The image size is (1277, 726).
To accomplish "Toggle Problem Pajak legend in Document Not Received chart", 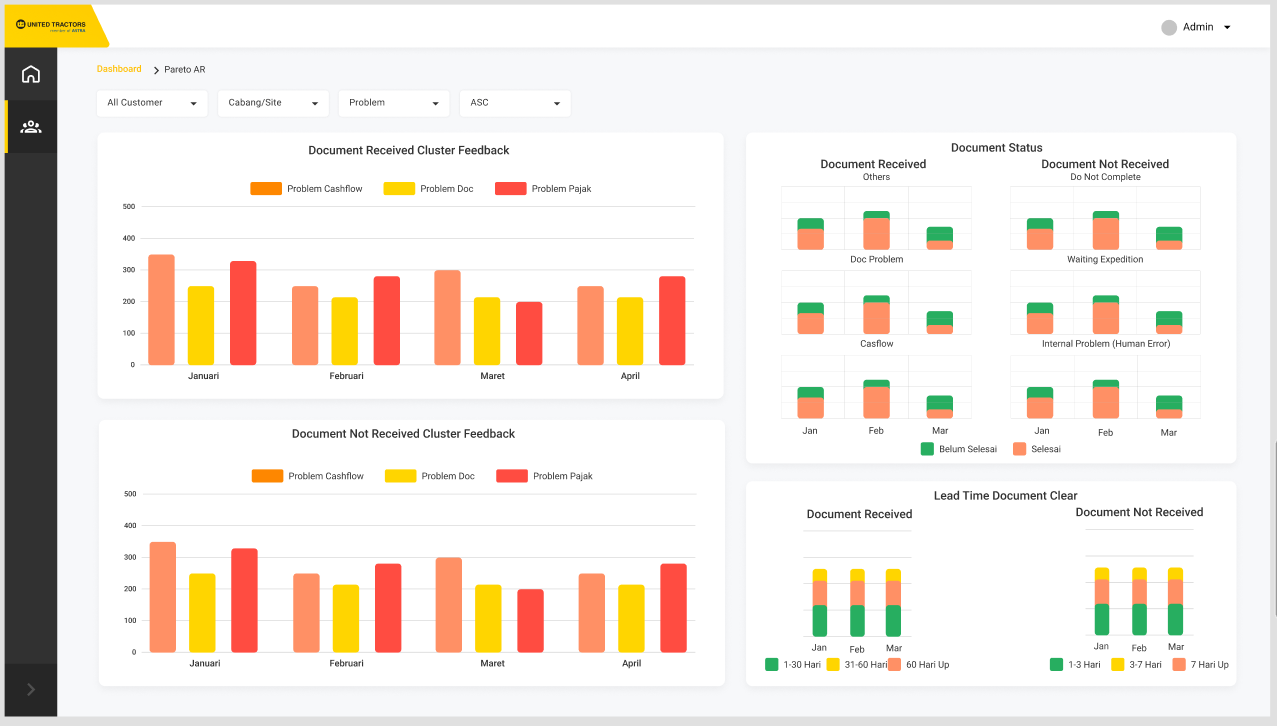I will pyautogui.click(x=545, y=476).
